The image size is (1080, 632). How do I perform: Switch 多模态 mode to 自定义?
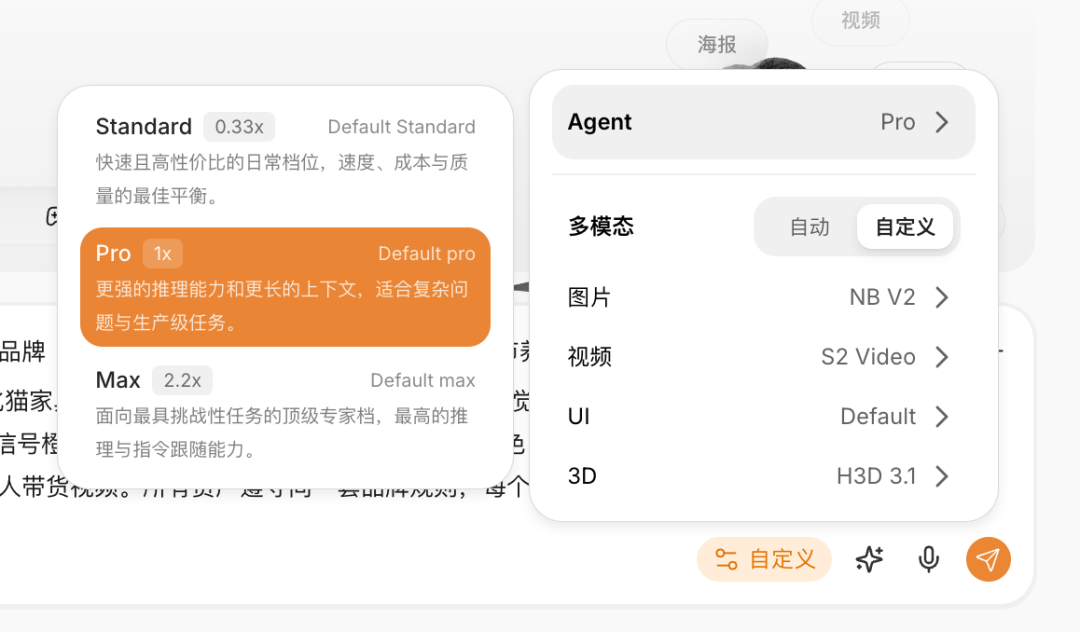(x=905, y=227)
